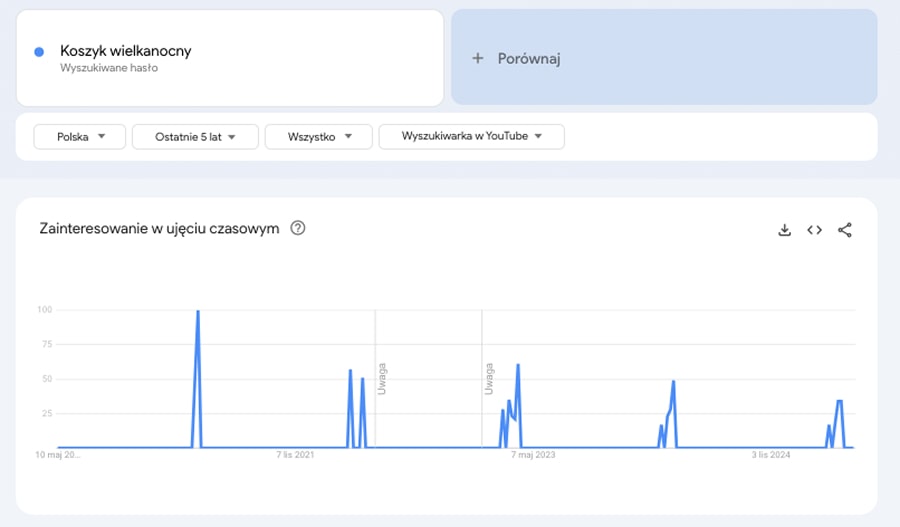Expand the Ostatnie 5 lat time range
The height and width of the screenshot is (527, 900).
tap(195, 137)
